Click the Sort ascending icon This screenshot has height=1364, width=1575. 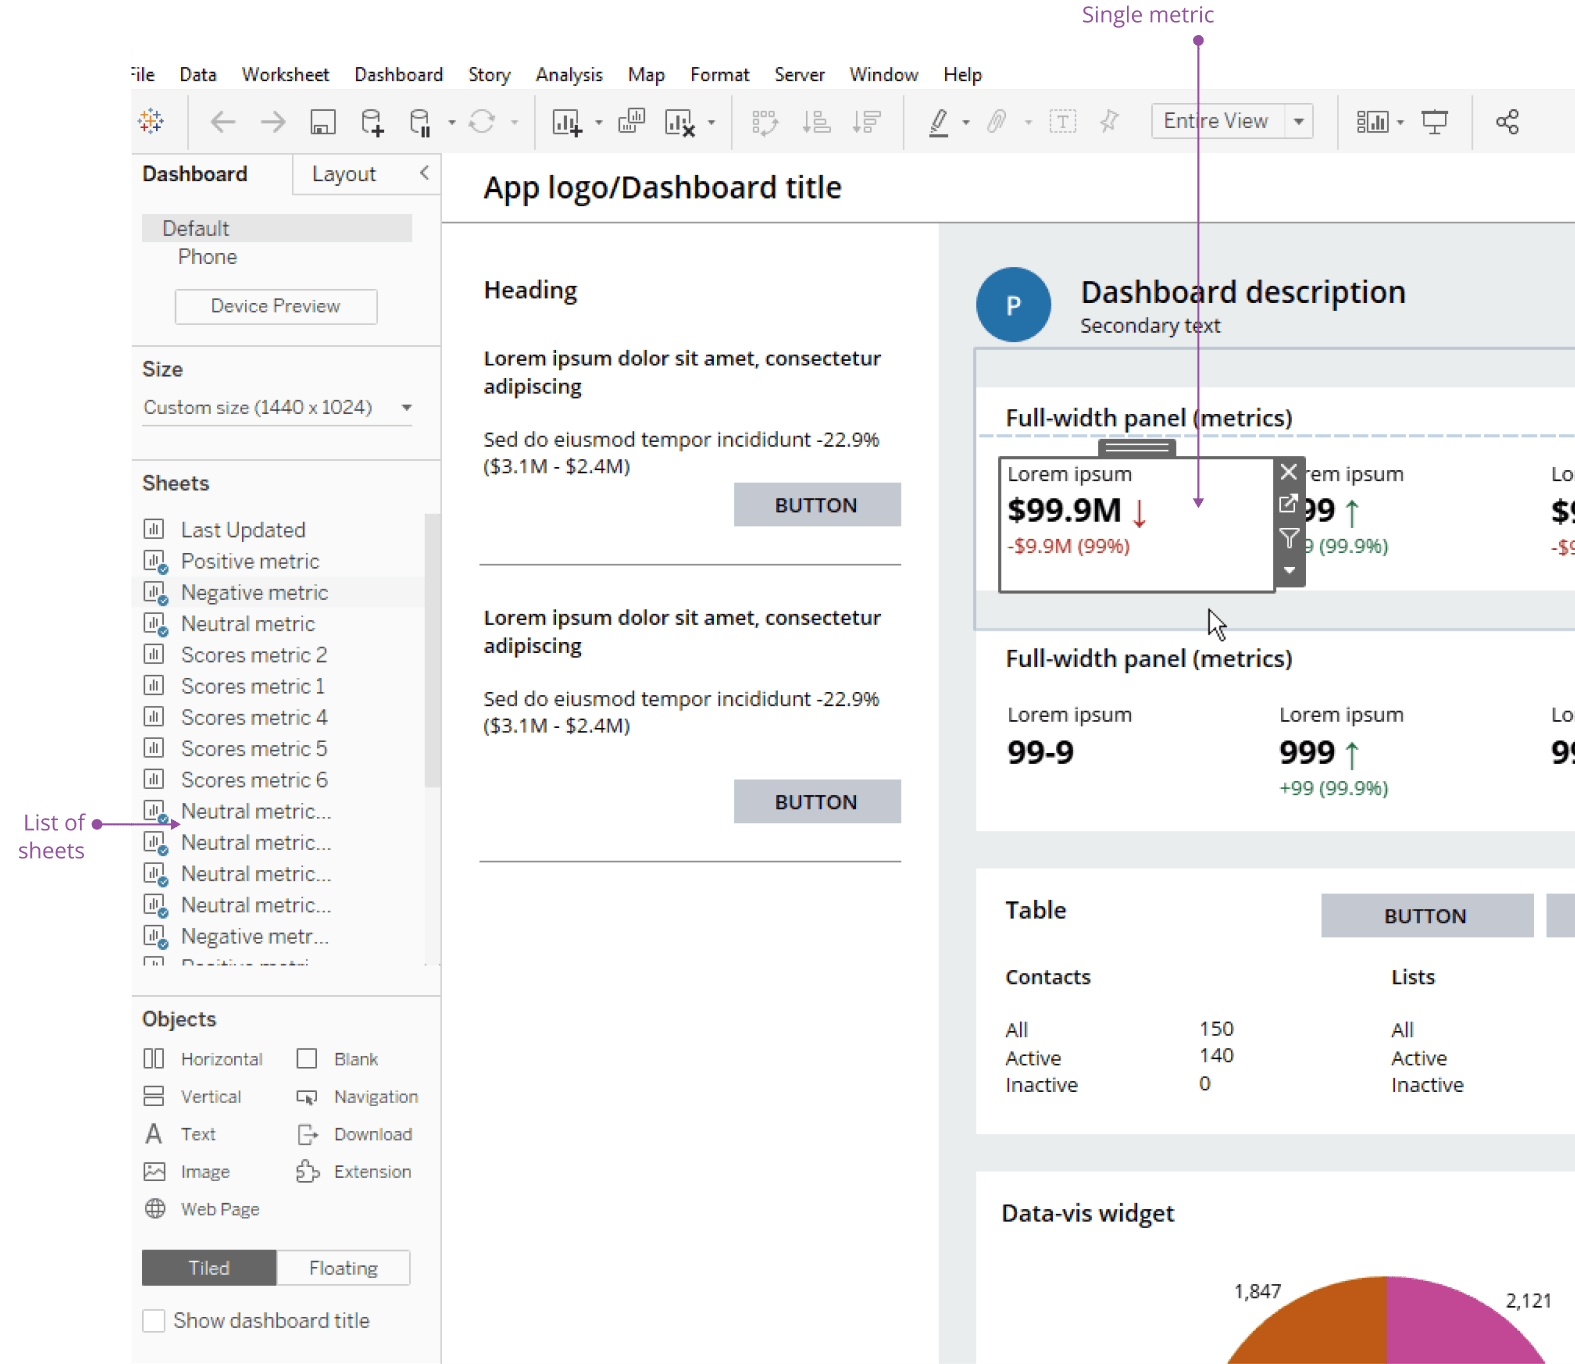tap(816, 122)
